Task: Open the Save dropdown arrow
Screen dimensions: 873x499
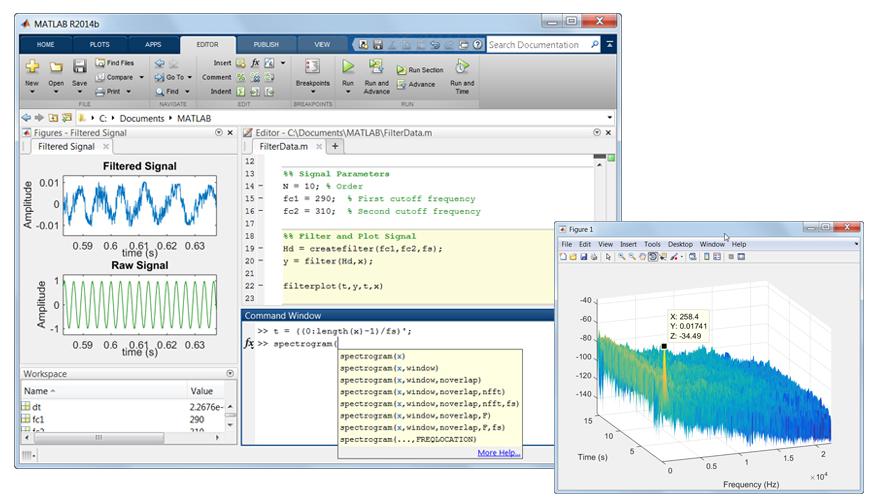Action: (80, 91)
